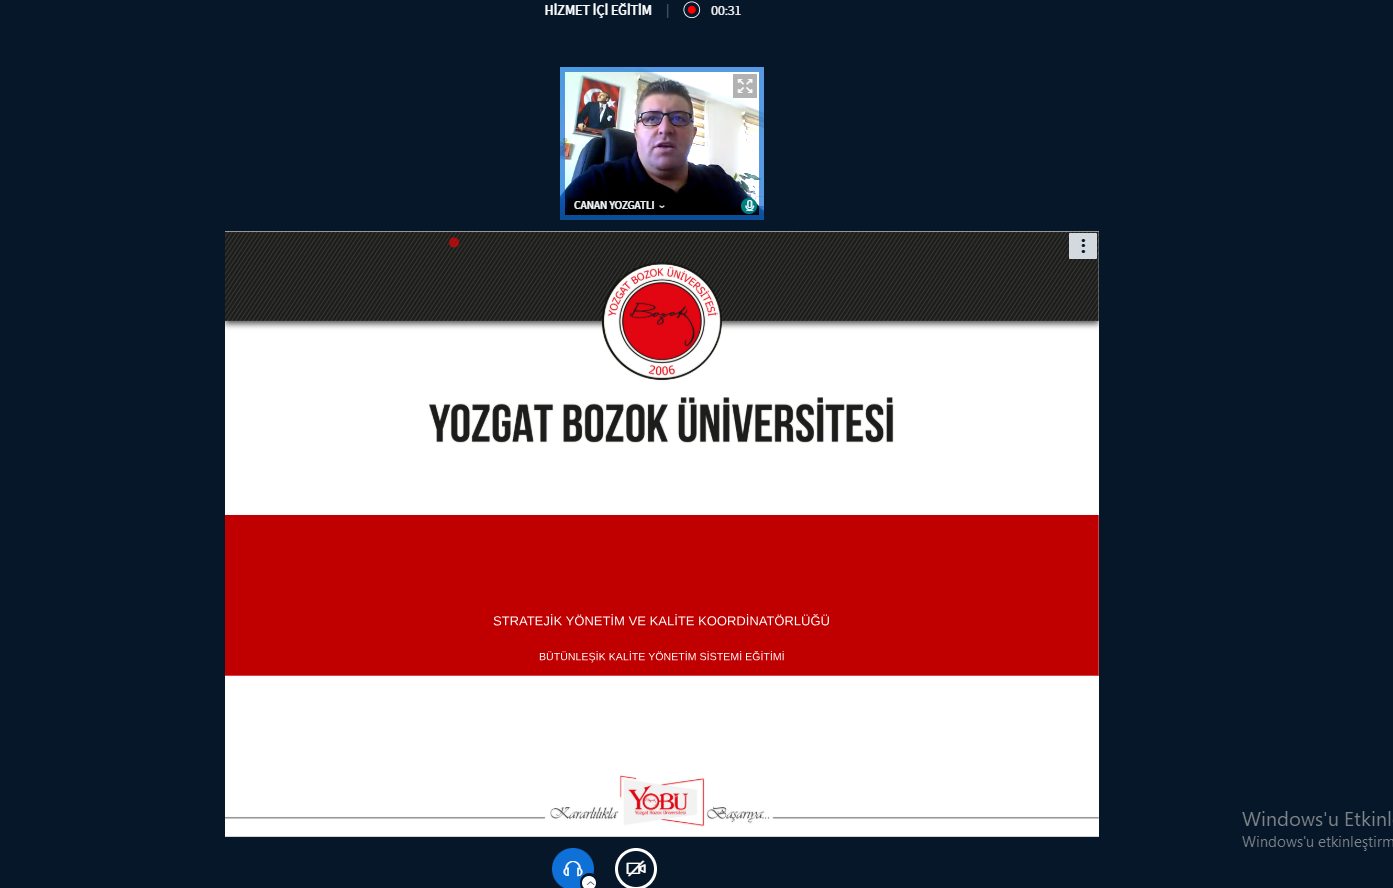Click the 00:31 recording timer
The width and height of the screenshot is (1393, 888).
726,11
